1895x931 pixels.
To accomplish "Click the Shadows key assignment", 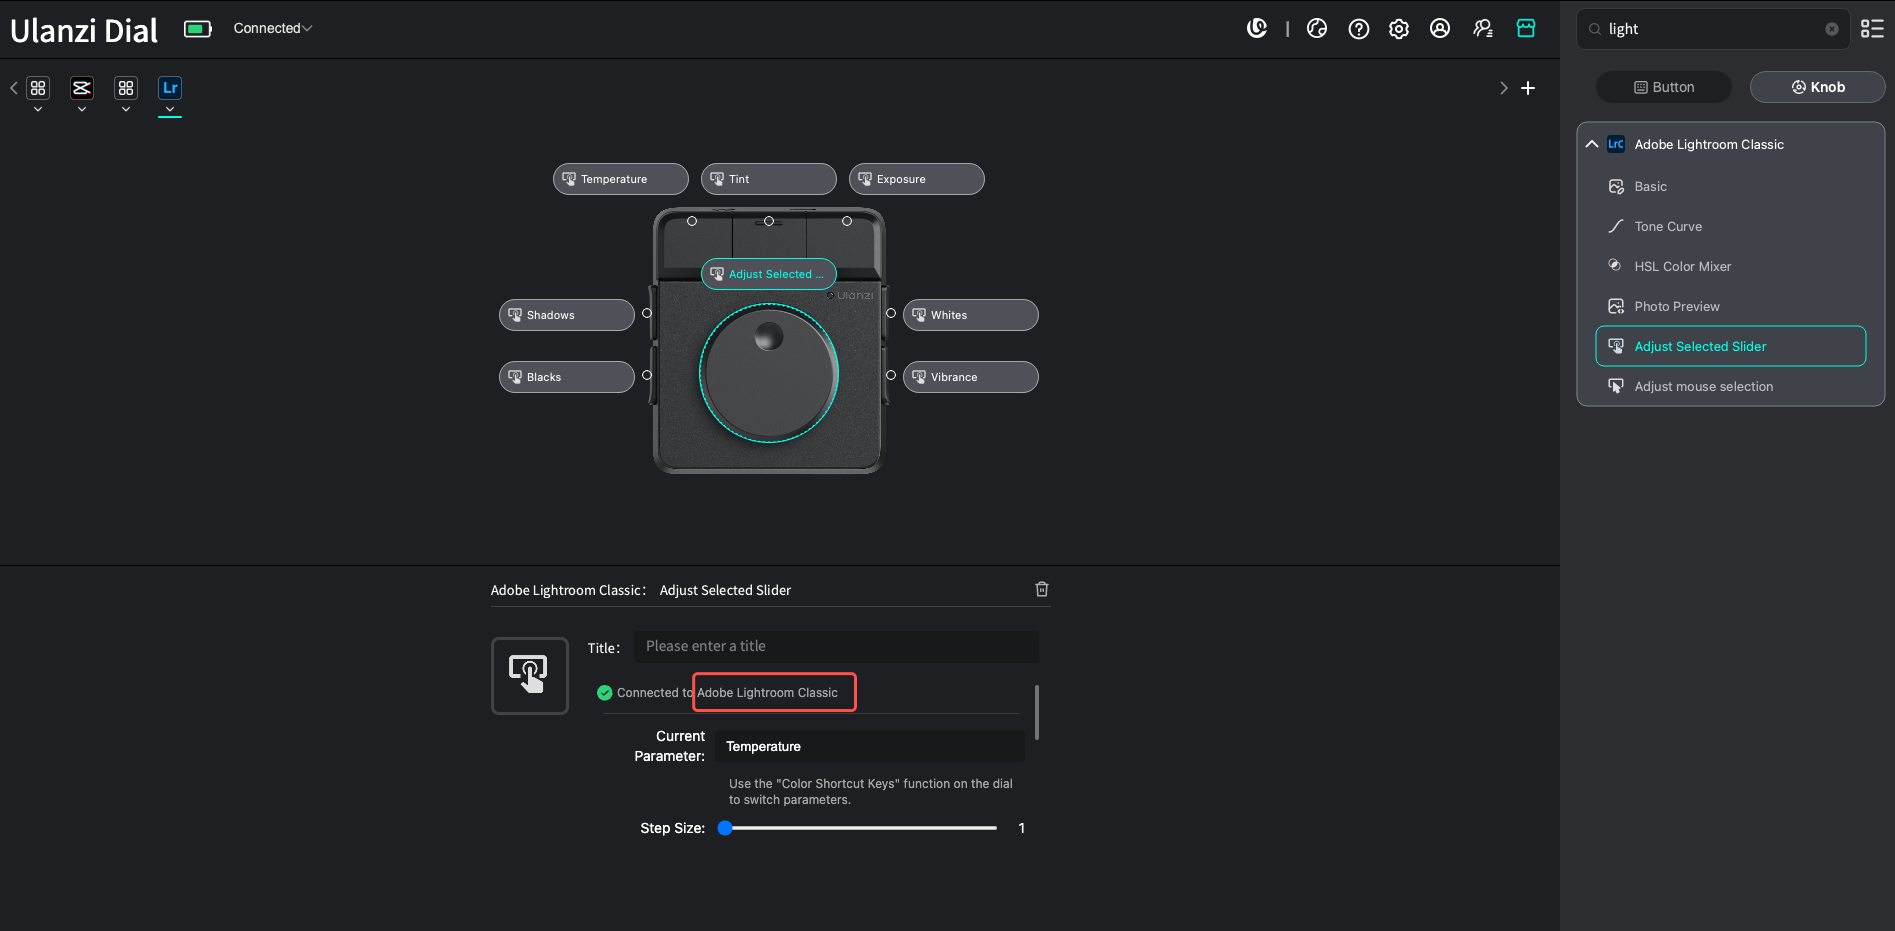I will (567, 315).
